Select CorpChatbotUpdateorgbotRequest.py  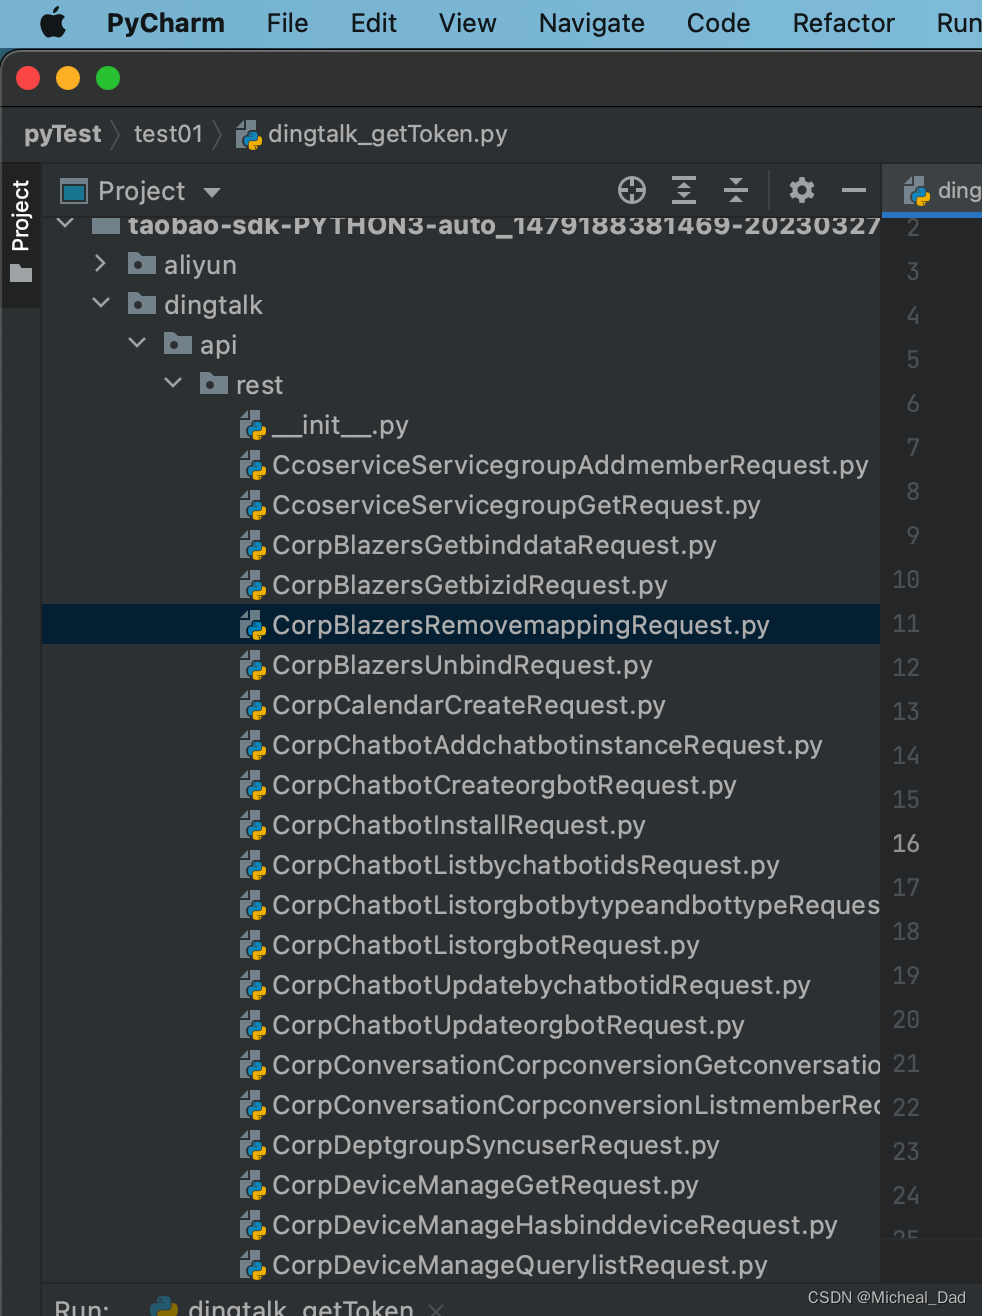[x=508, y=1025]
